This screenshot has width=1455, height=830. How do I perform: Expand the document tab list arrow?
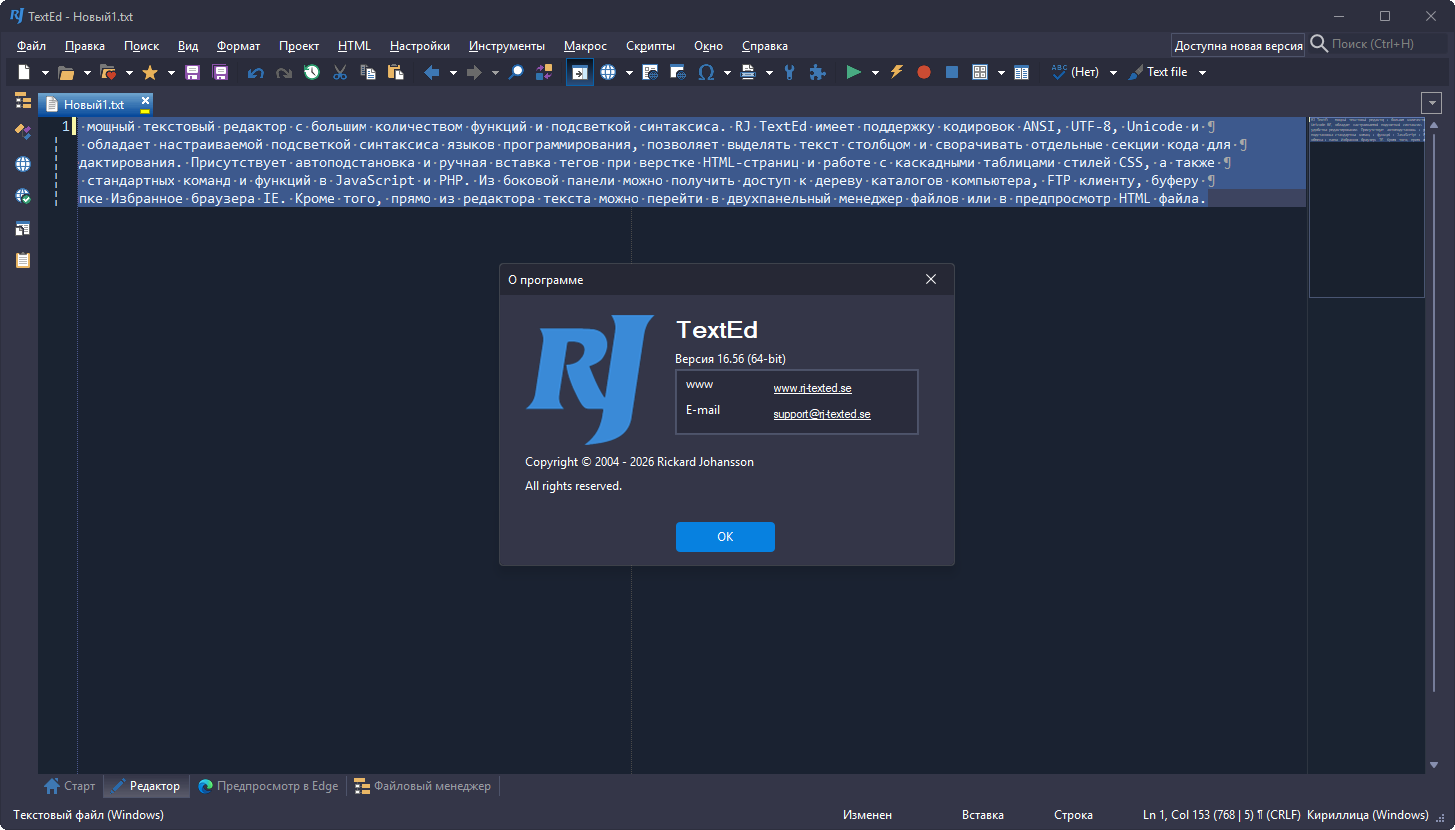(1432, 103)
